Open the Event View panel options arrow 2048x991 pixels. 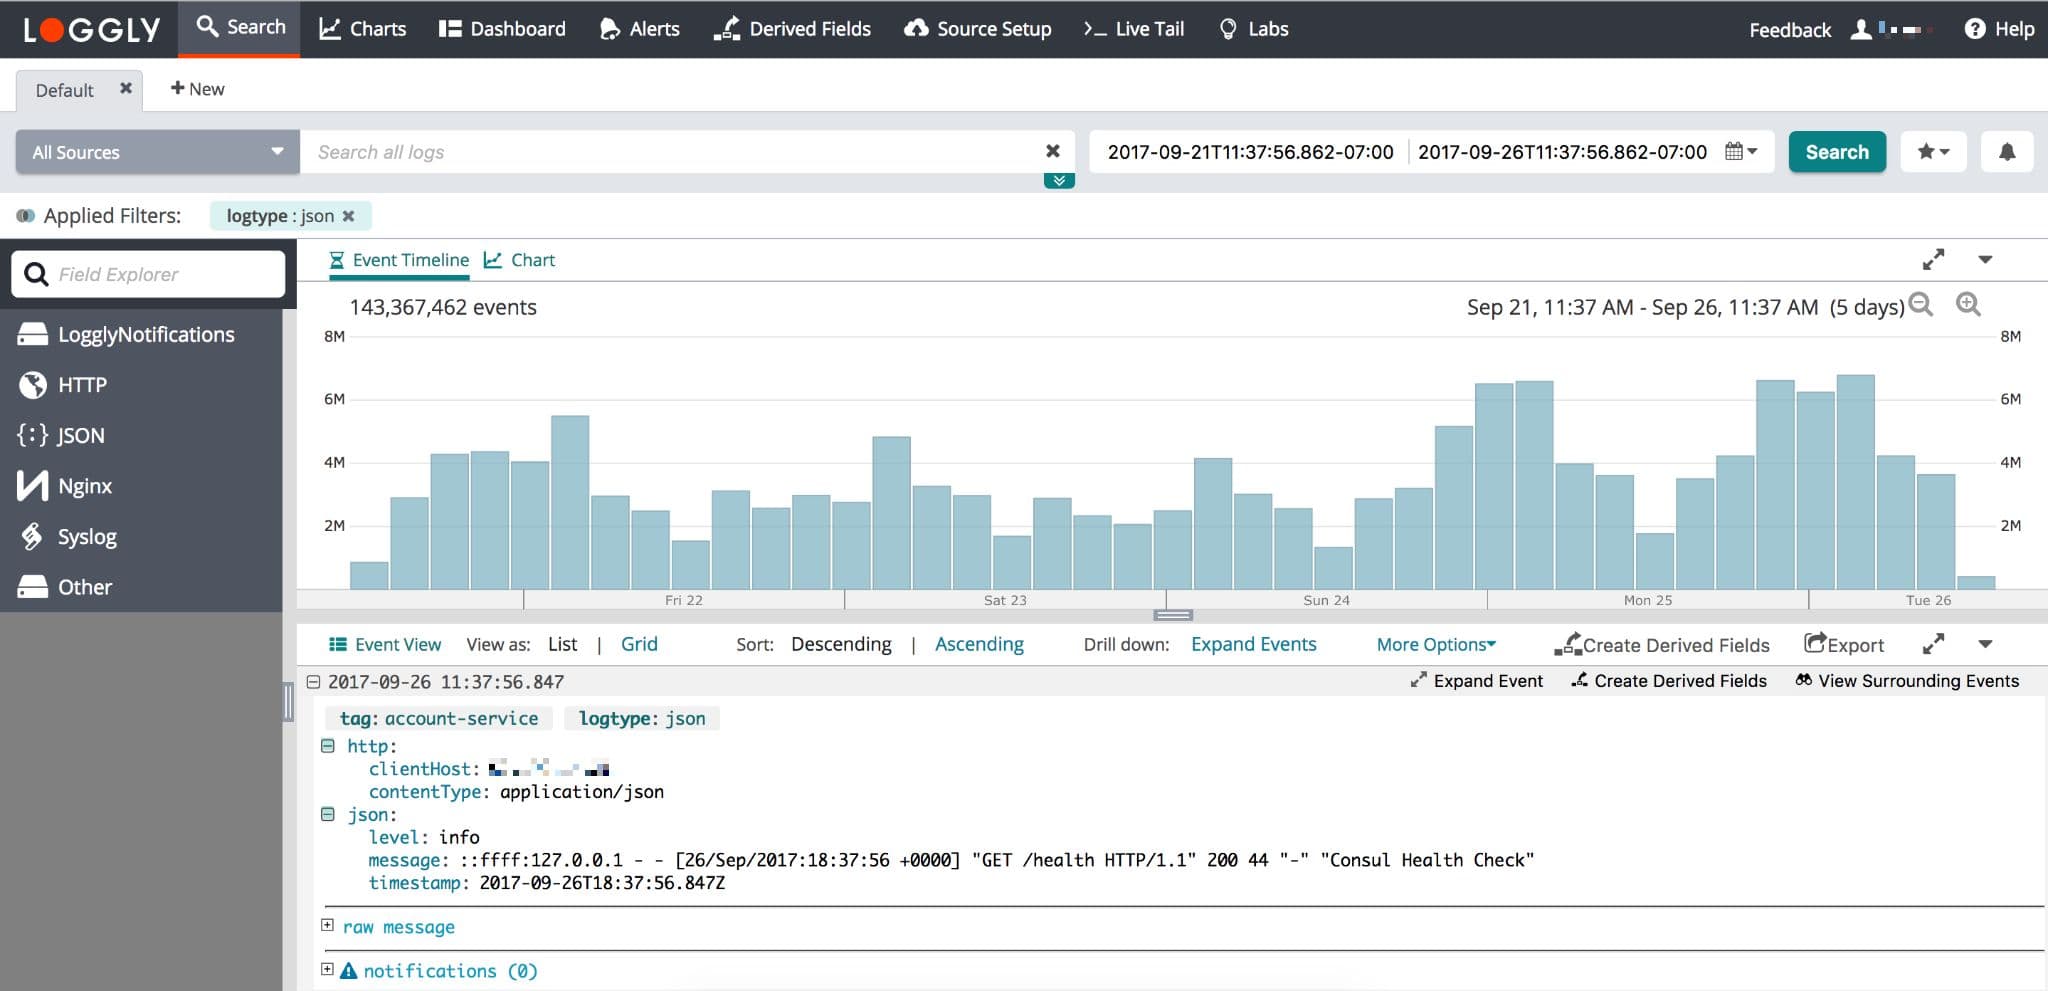click(x=1985, y=644)
